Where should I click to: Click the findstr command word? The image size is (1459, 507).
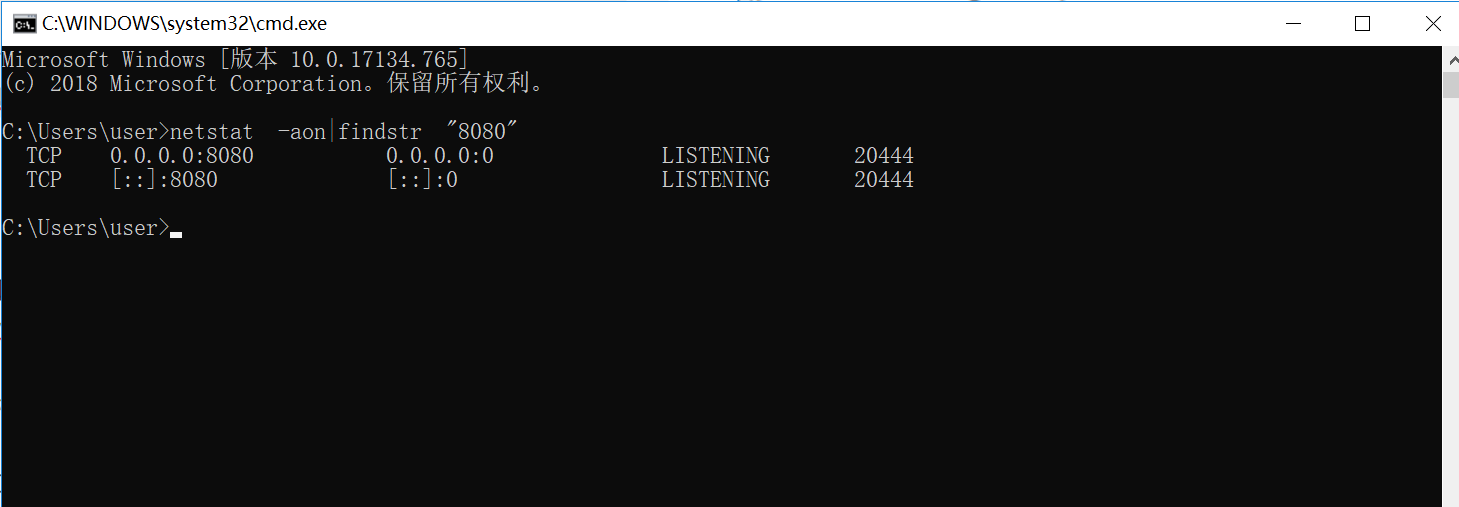379,132
